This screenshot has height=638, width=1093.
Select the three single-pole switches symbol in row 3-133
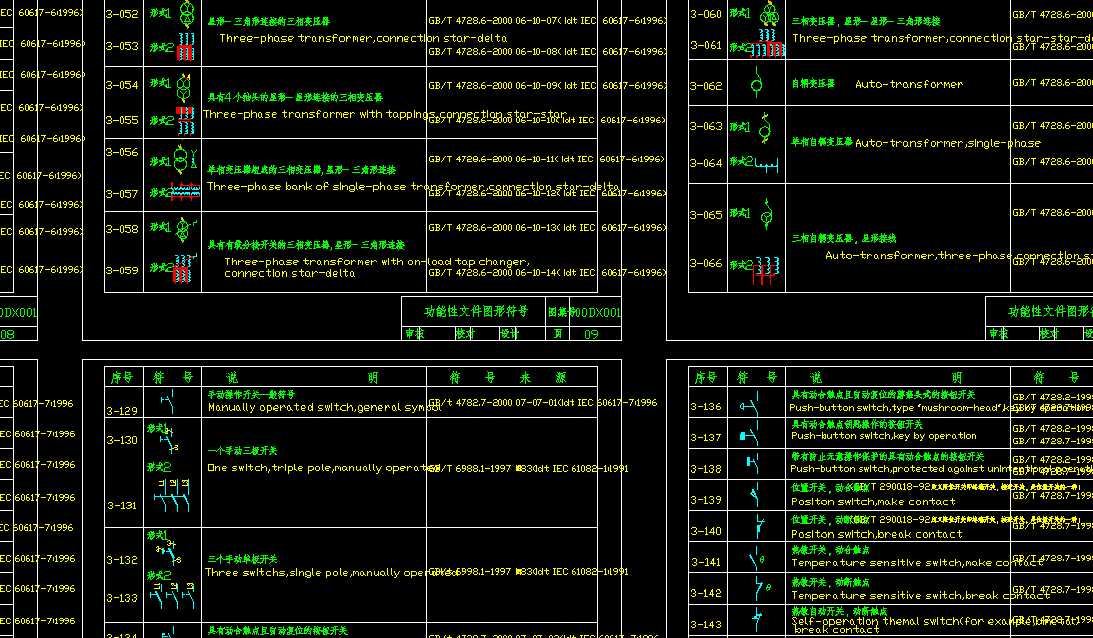coord(171,596)
